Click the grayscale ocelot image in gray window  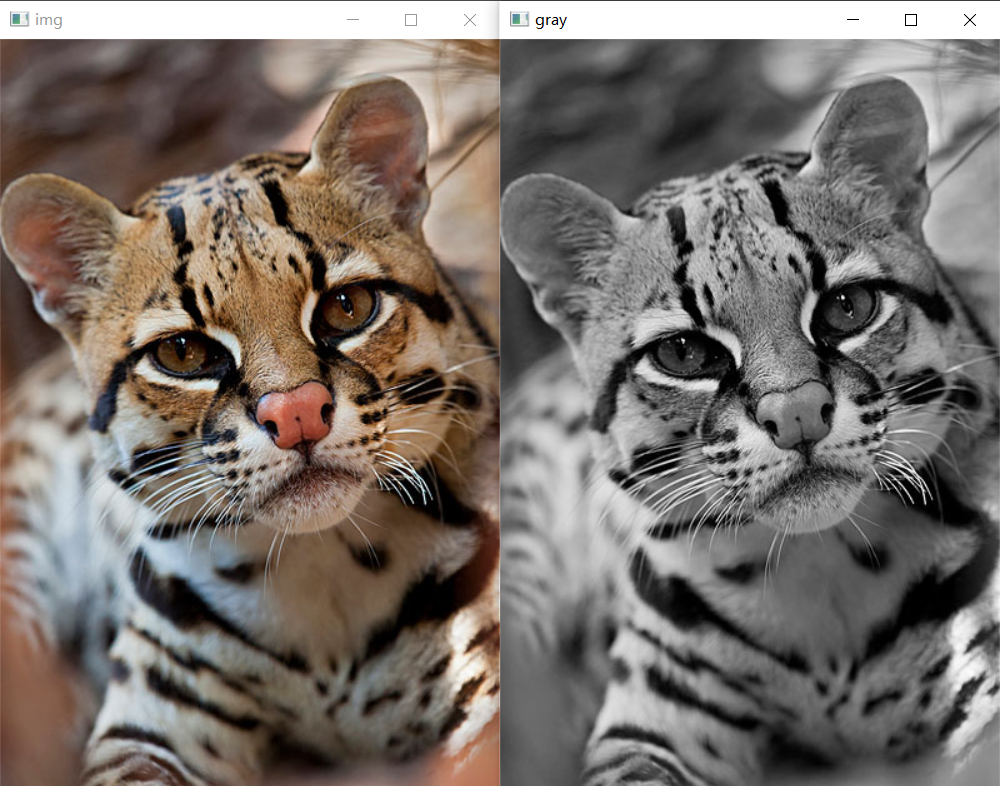click(x=750, y=412)
